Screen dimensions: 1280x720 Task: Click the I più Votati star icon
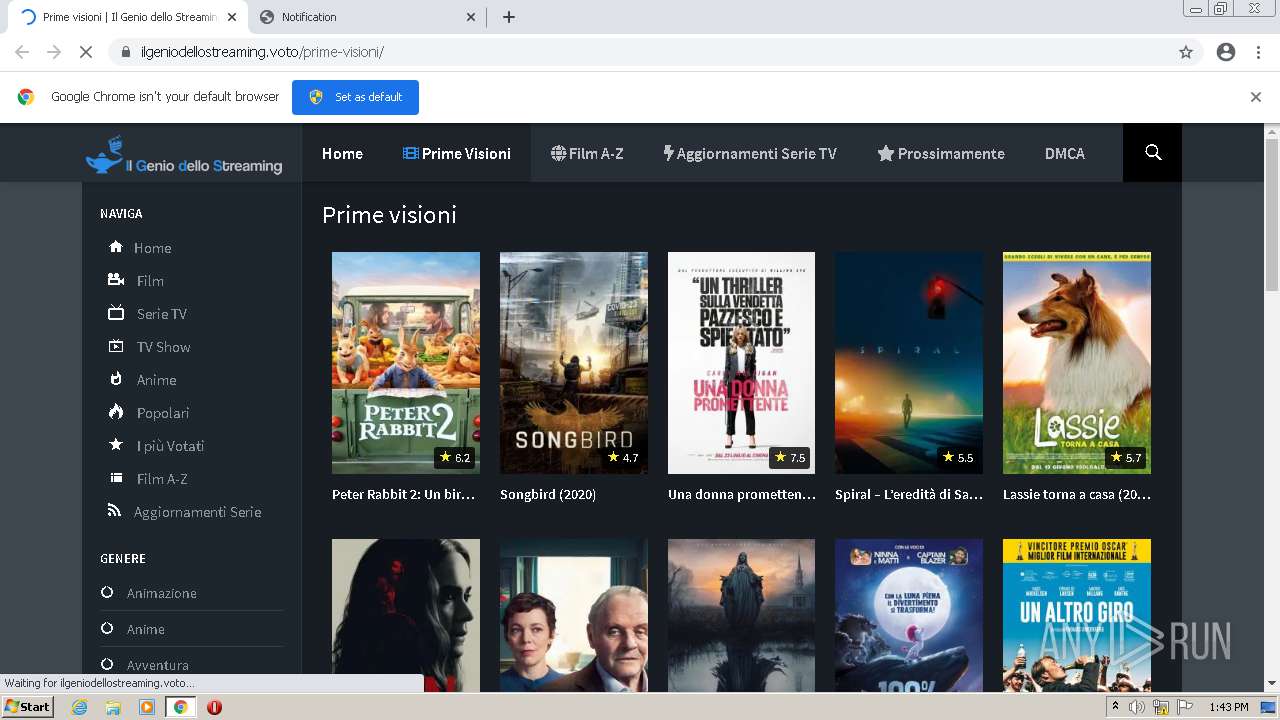[x=116, y=445]
